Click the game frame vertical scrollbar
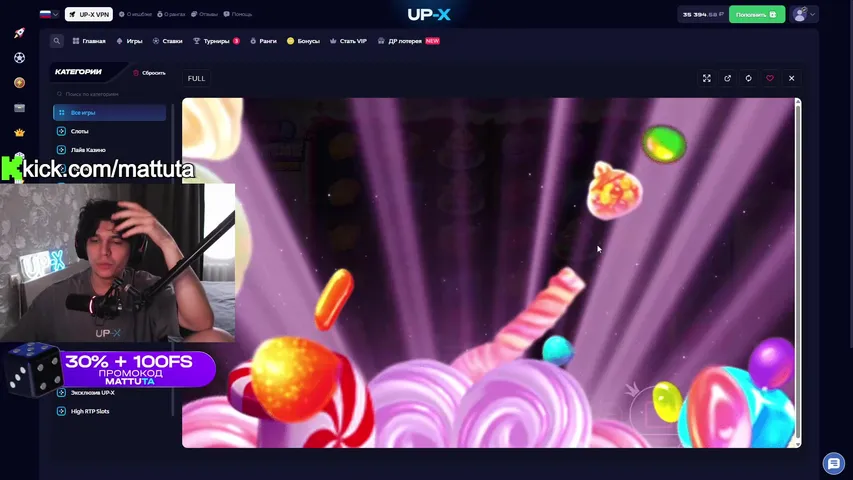Image resolution: width=853 pixels, height=480 pixels. coord(798,272)
